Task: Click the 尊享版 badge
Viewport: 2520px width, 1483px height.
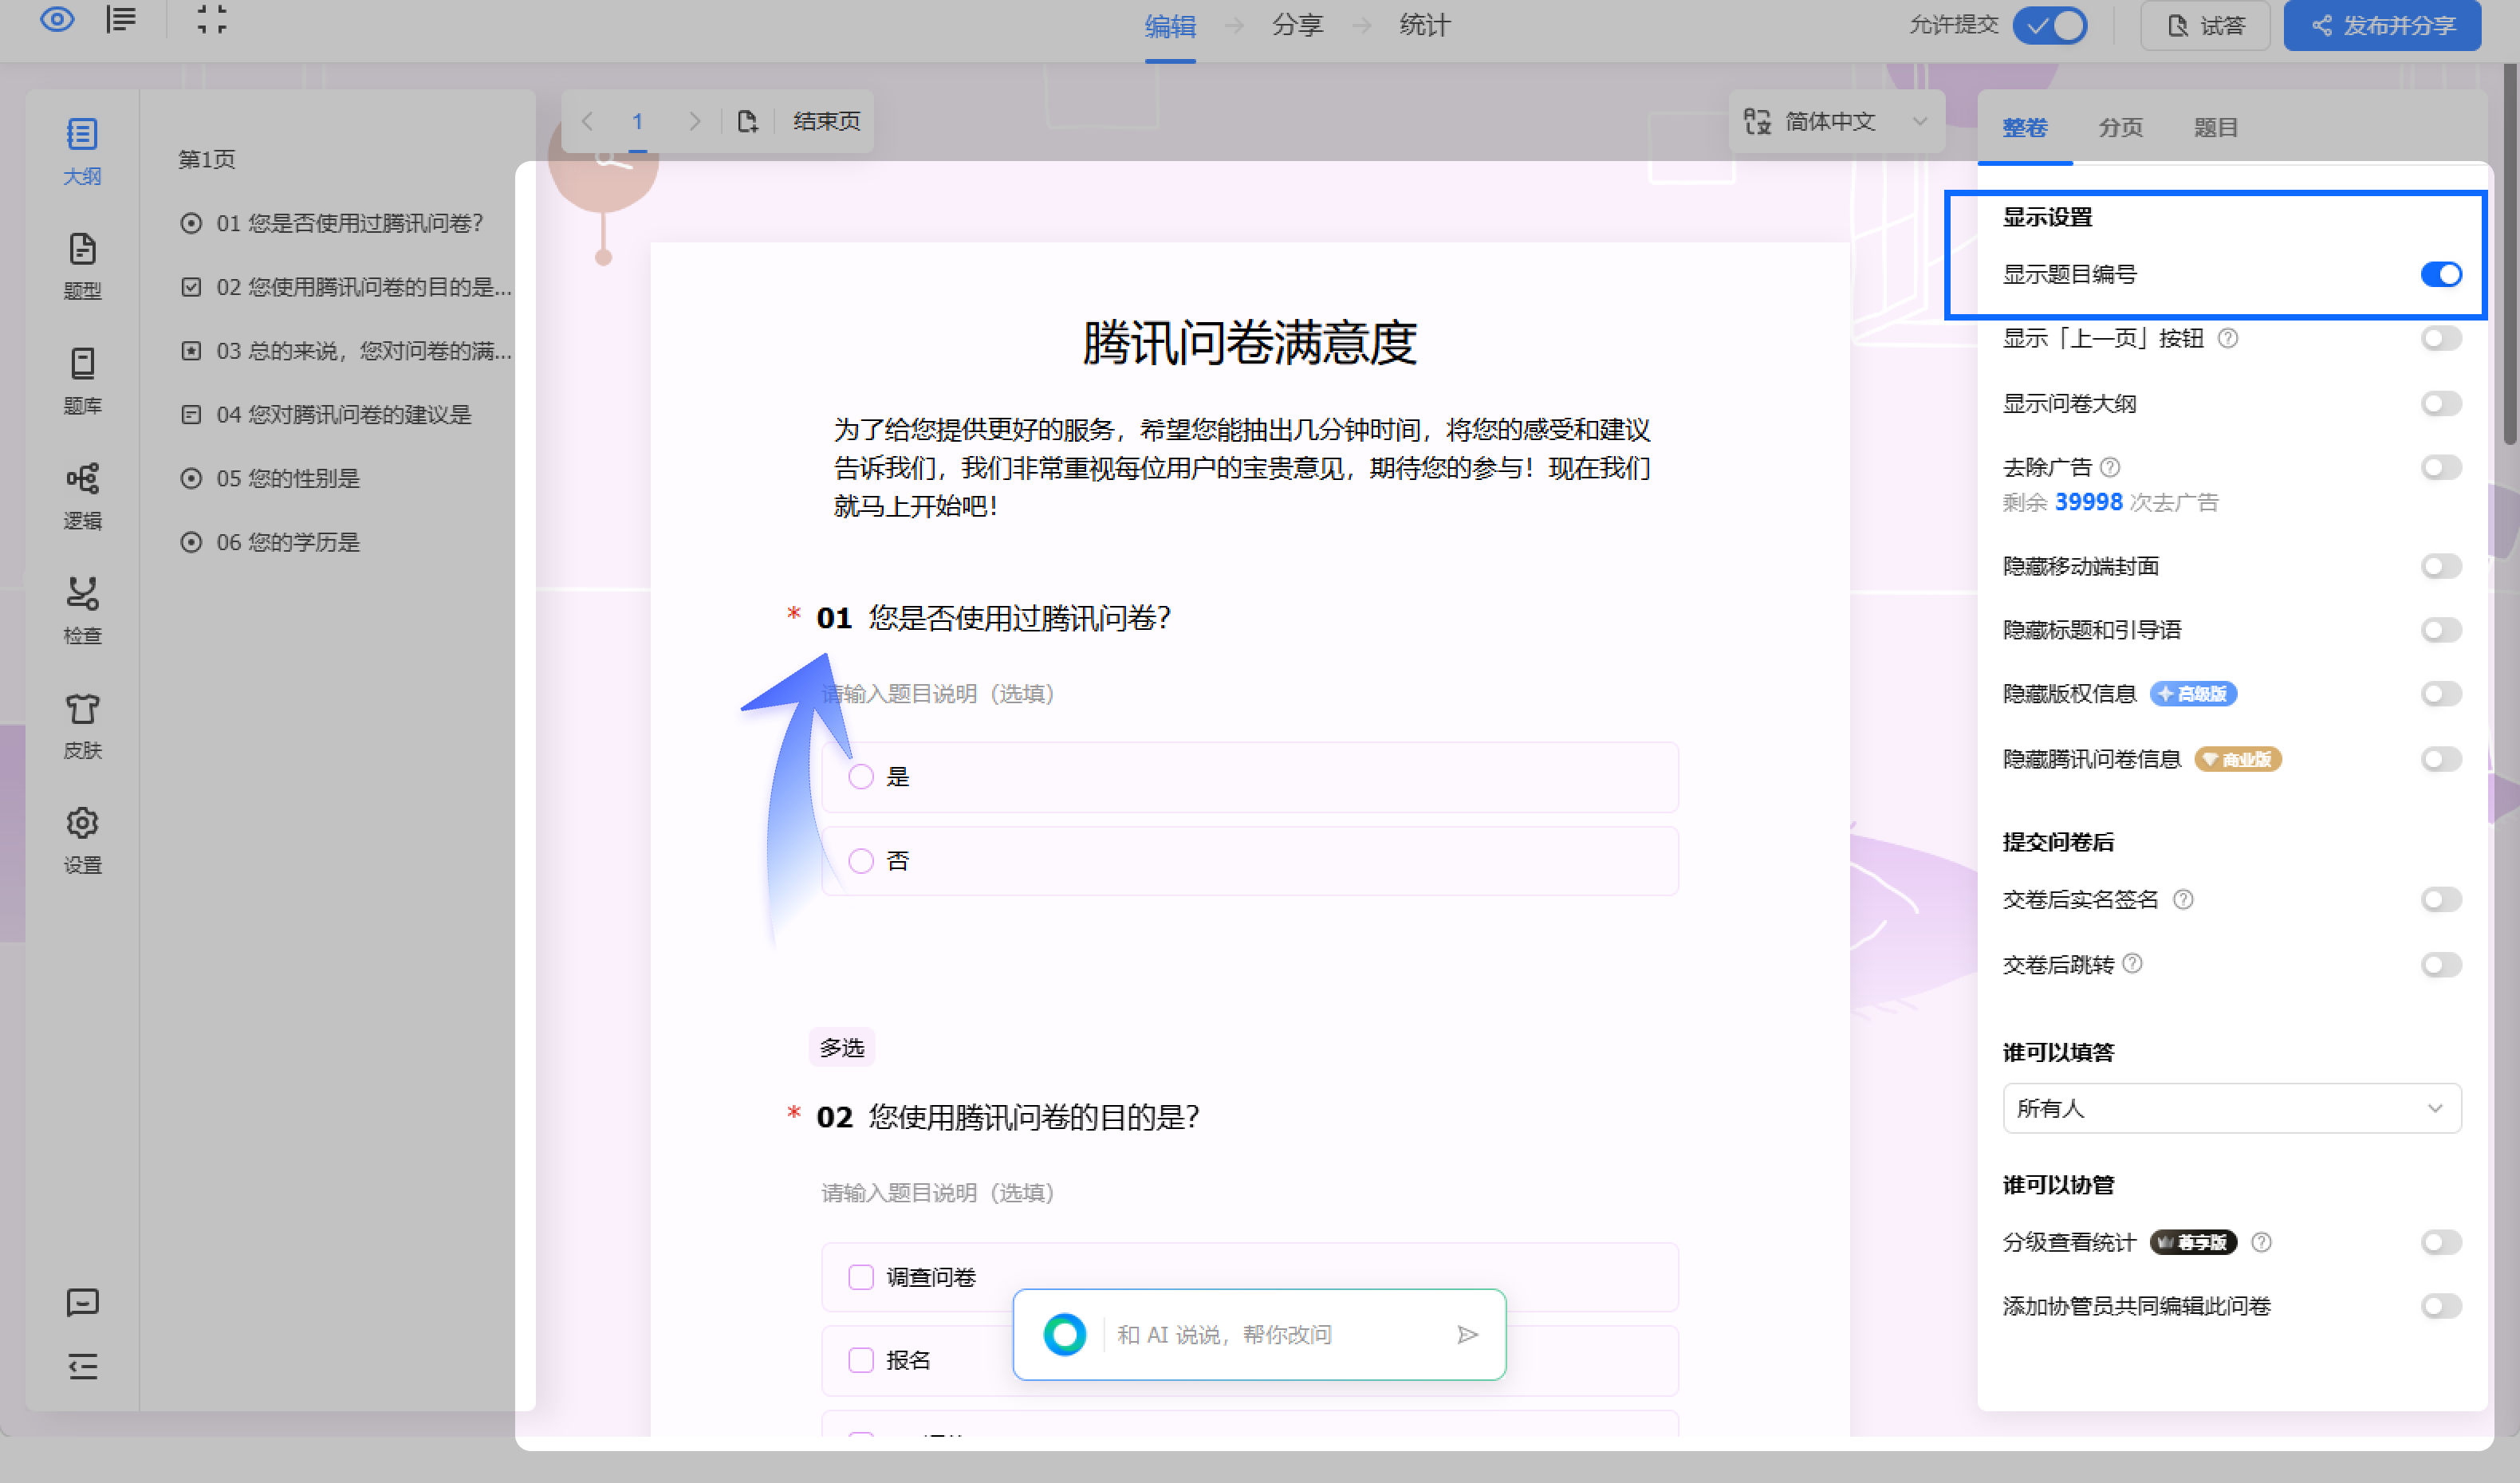Action: click(2193, 1242)
